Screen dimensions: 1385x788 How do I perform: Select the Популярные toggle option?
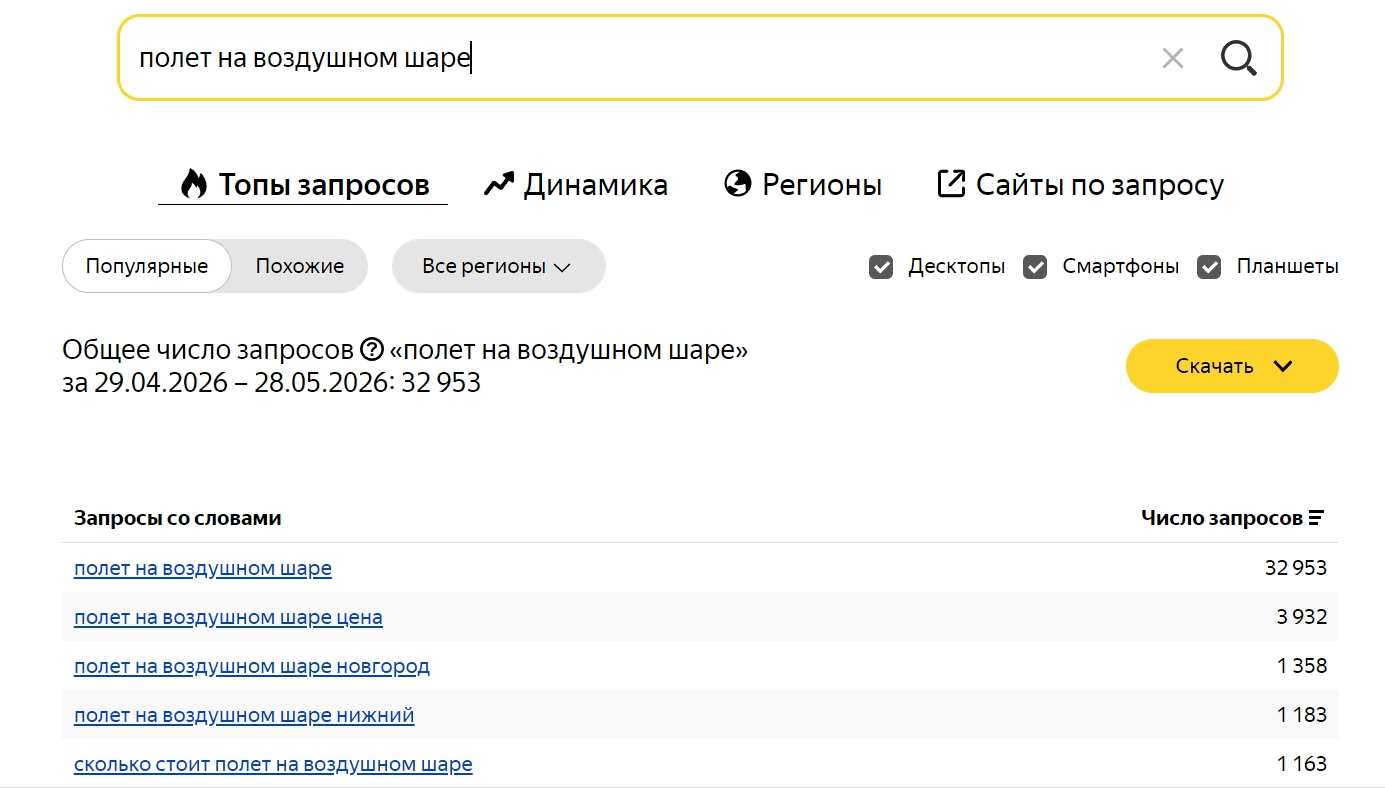pyautogui.click(x=147, y=266)
